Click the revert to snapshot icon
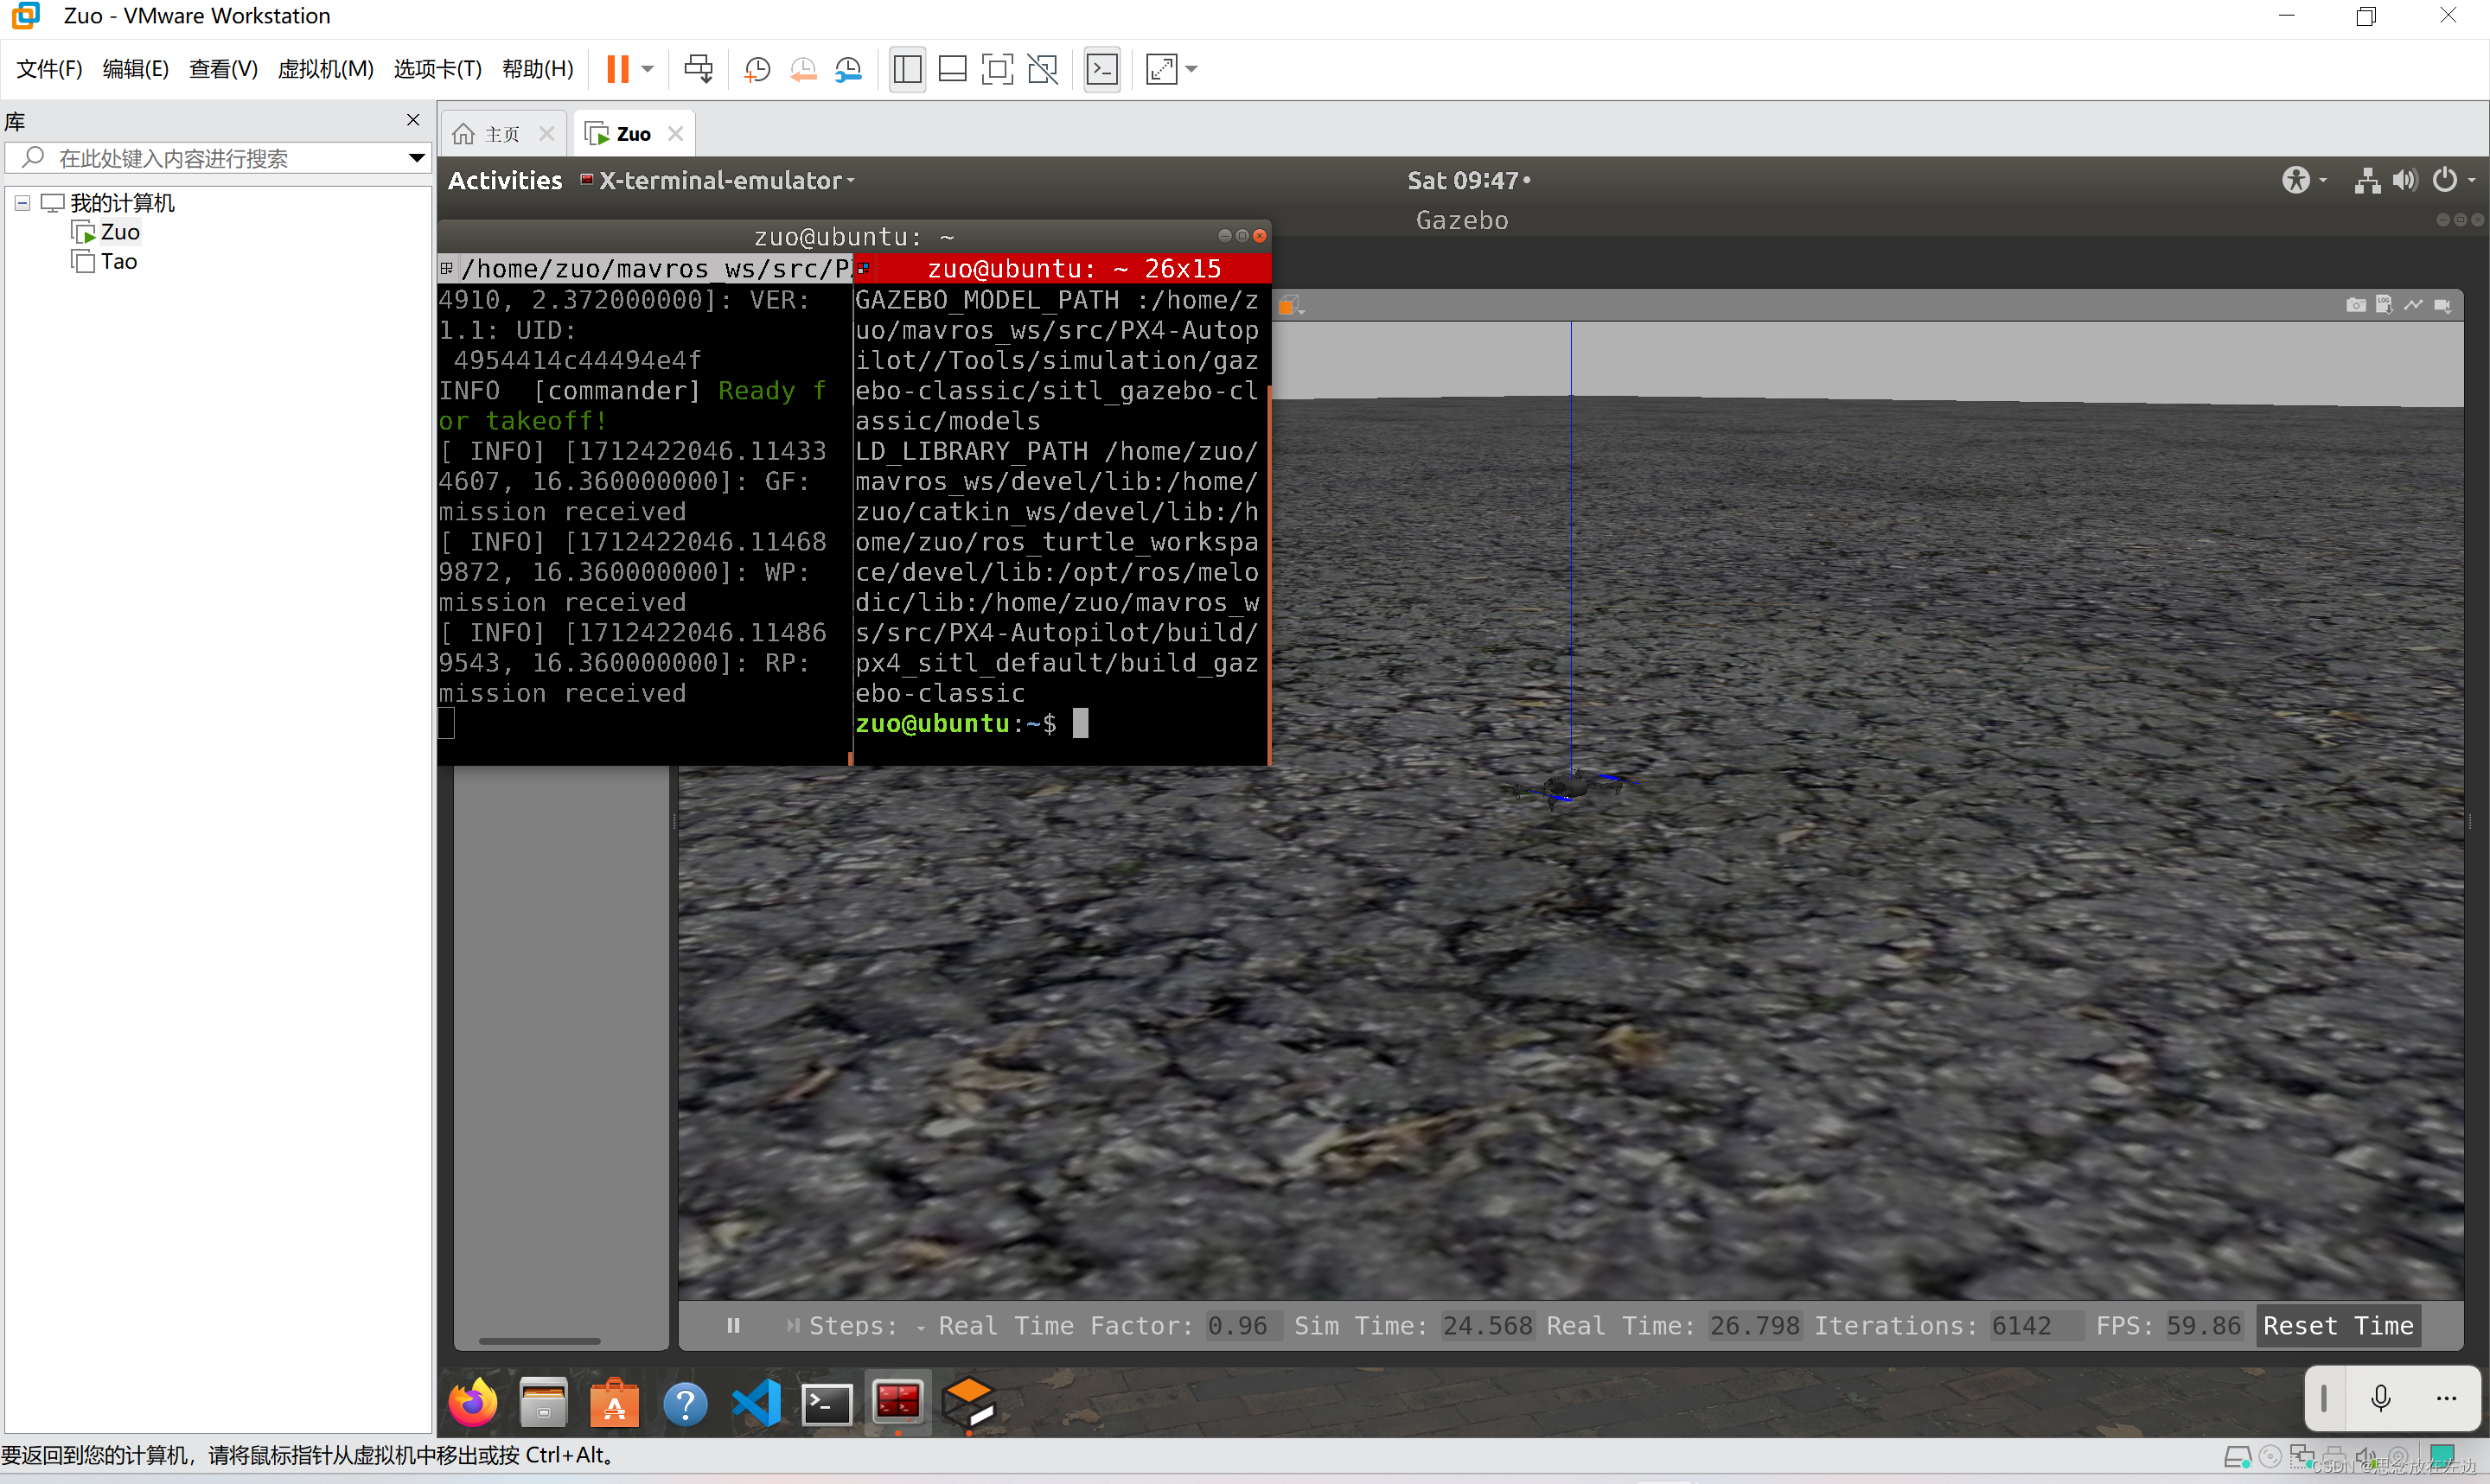This screenshot has height=1484, width=2490. [803, 69]
